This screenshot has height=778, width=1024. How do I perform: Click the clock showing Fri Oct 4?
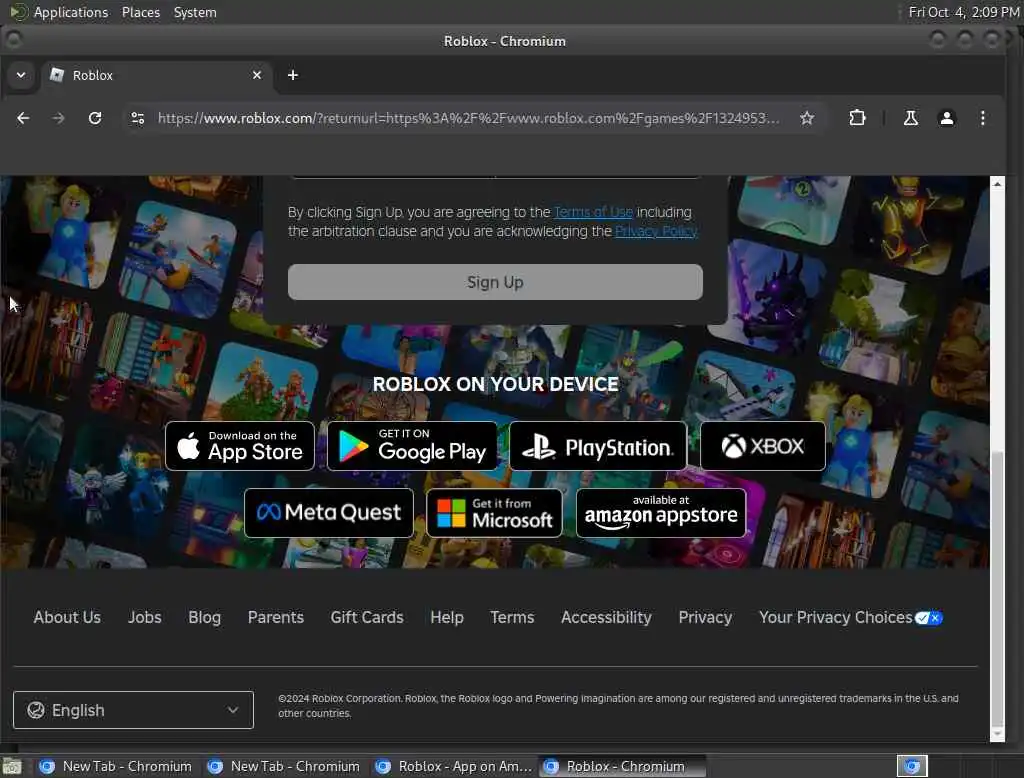pos(964,12)
